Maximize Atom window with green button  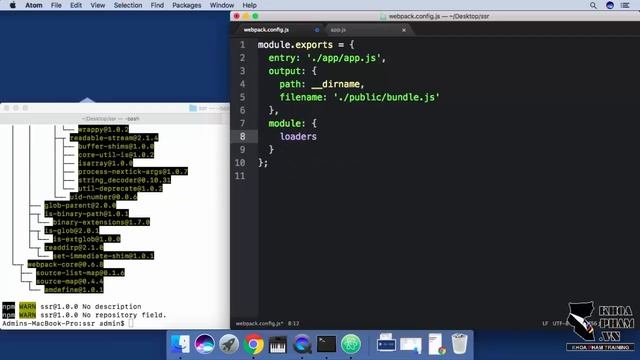pyautogui.click(x=256, y=16)
